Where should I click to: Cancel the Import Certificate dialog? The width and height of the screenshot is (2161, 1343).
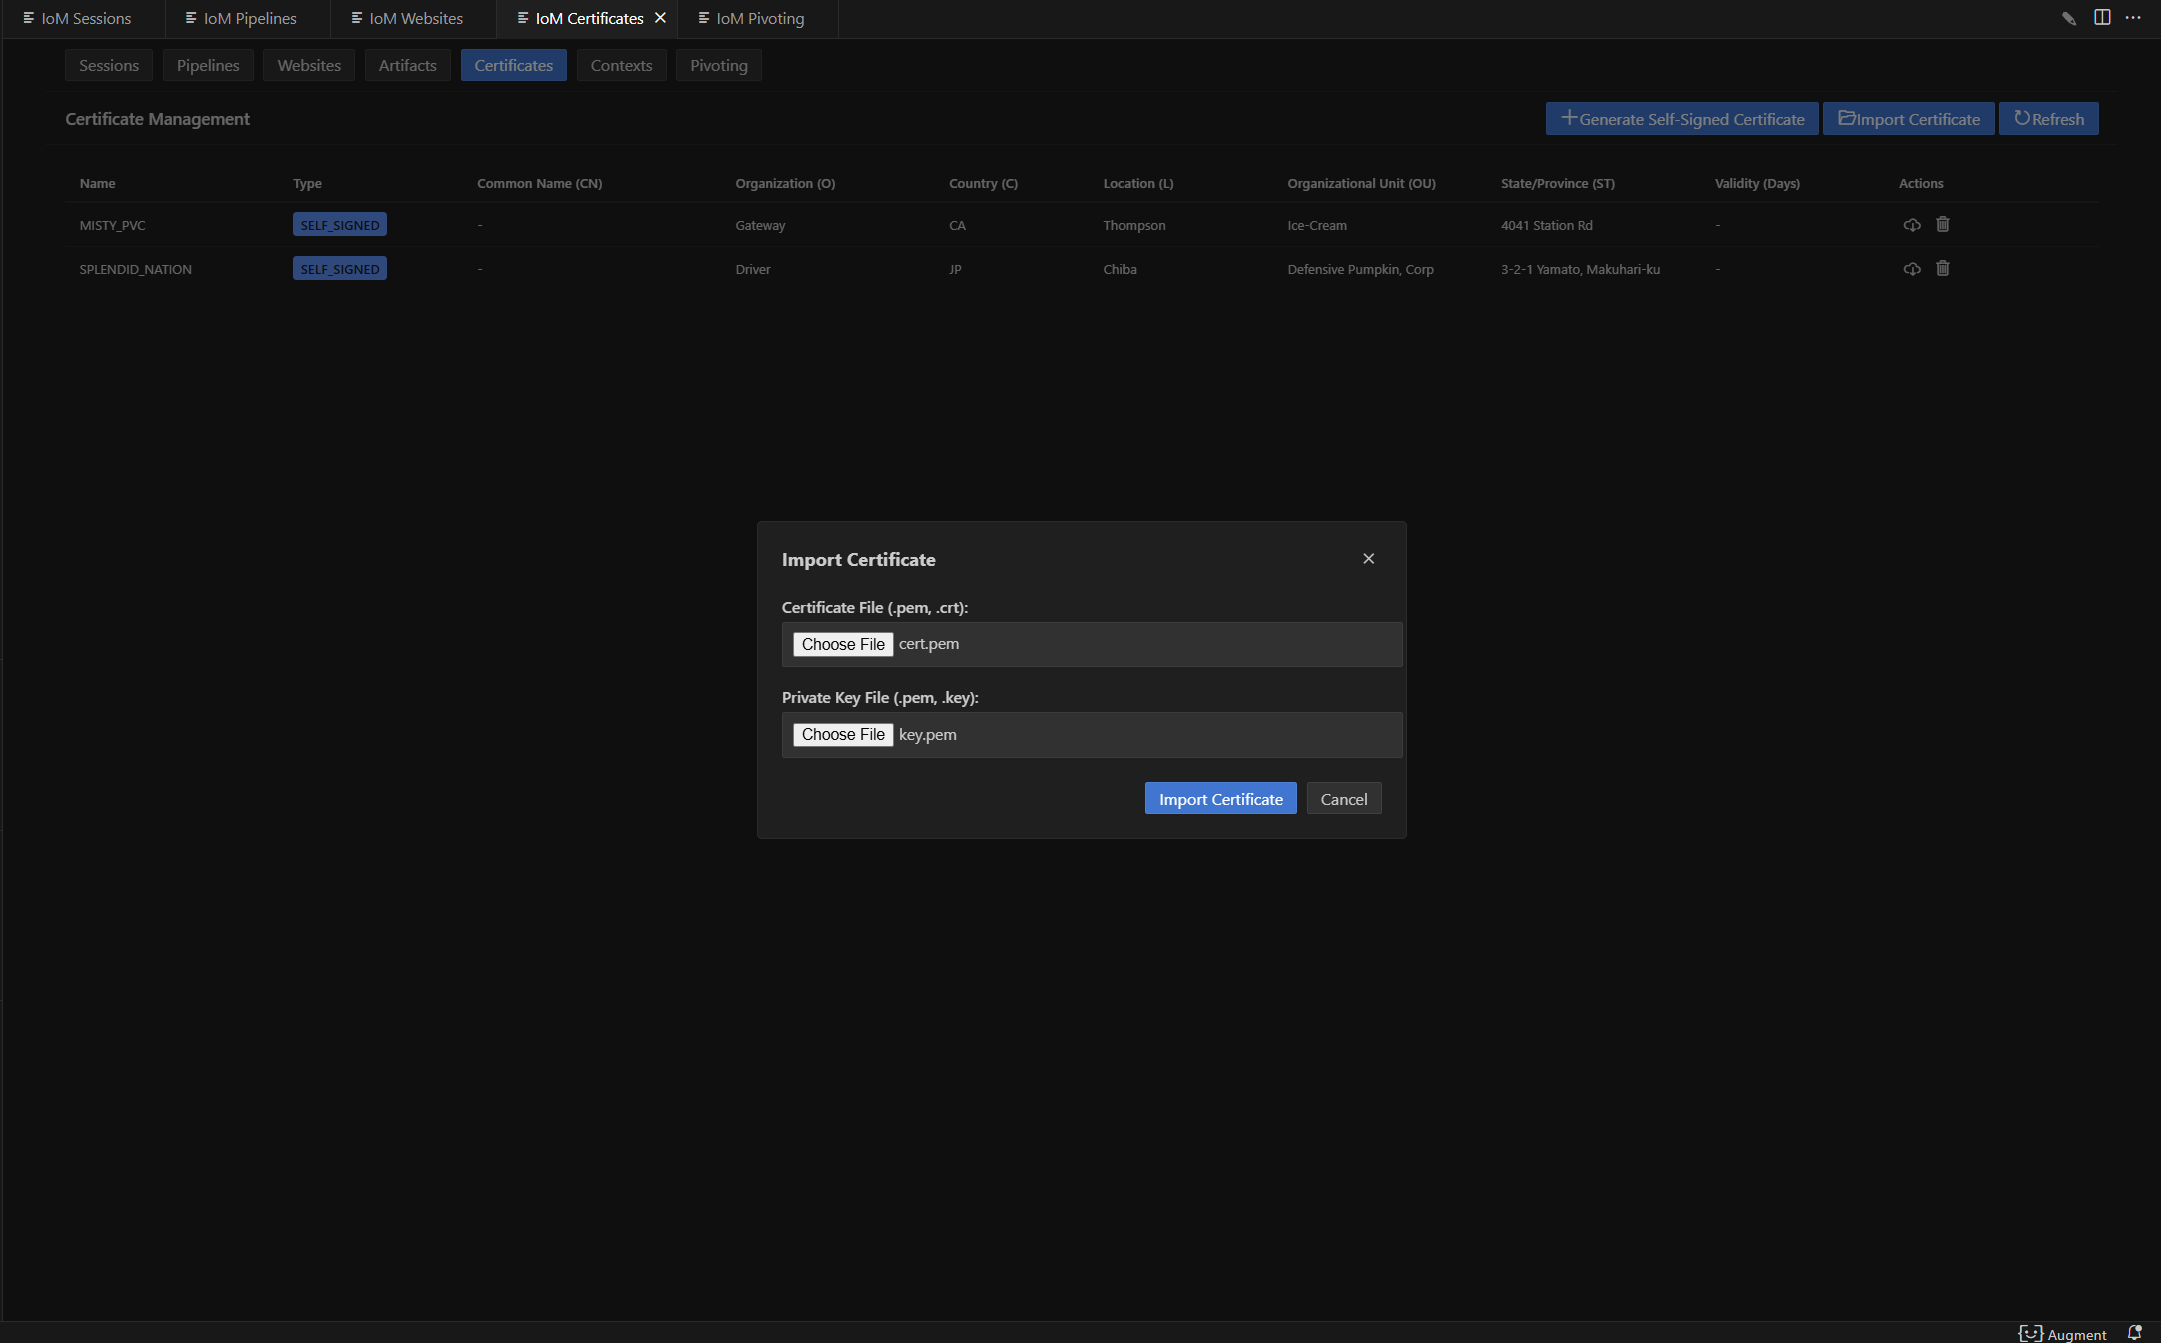tap(1343, 798)
